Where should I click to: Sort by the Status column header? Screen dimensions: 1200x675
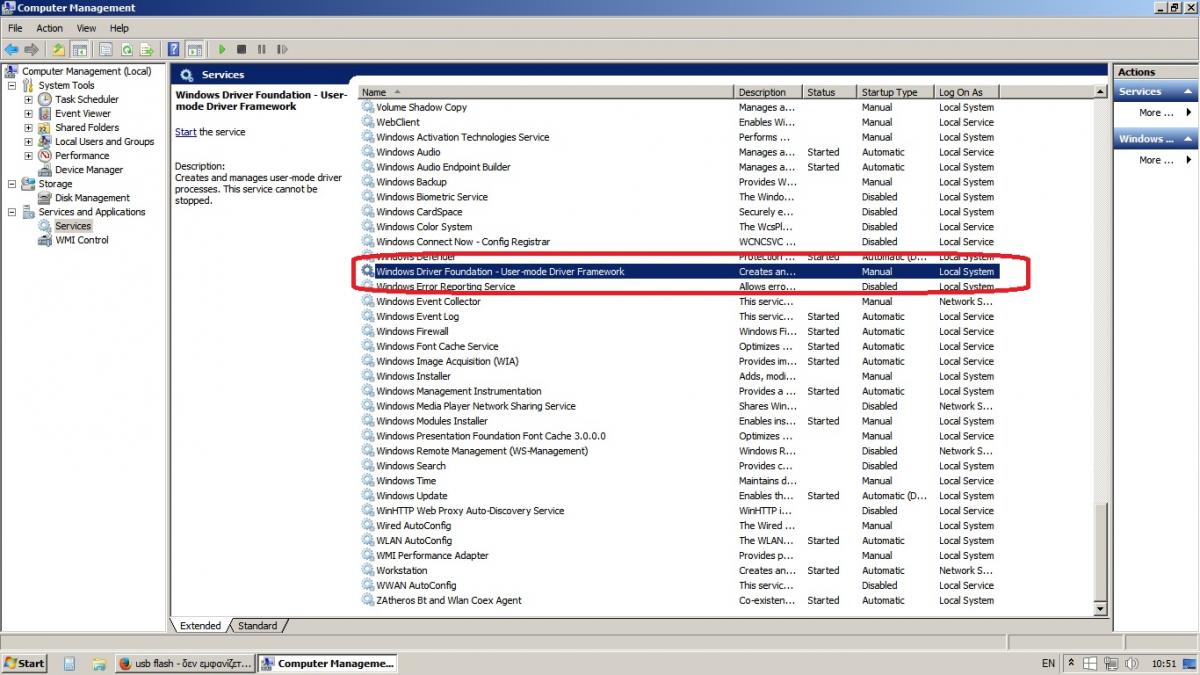pyautogui.click(x=830, y=92)
